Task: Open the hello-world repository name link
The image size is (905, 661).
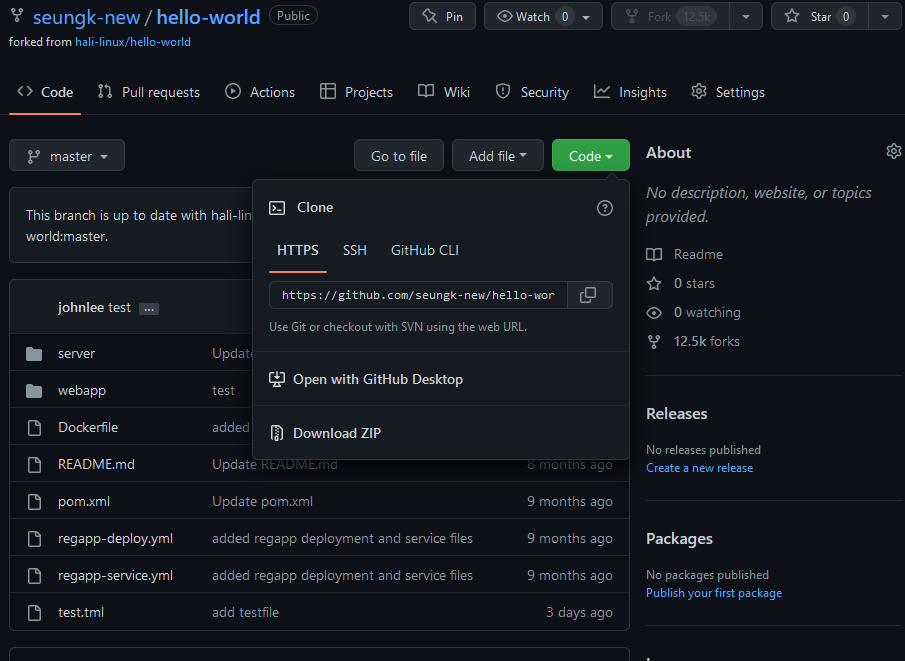Action: pos(208,17)
